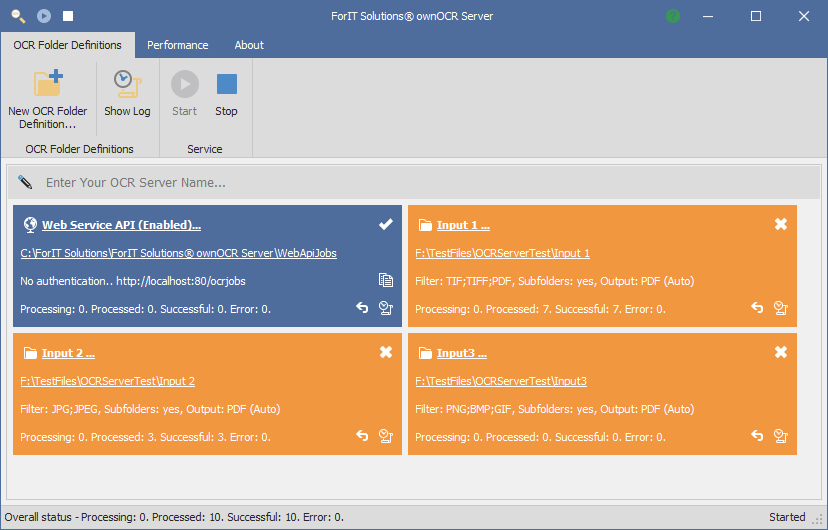
Task: Toggle the X state on Input 1 tile
Action: [x=781, y=224]
